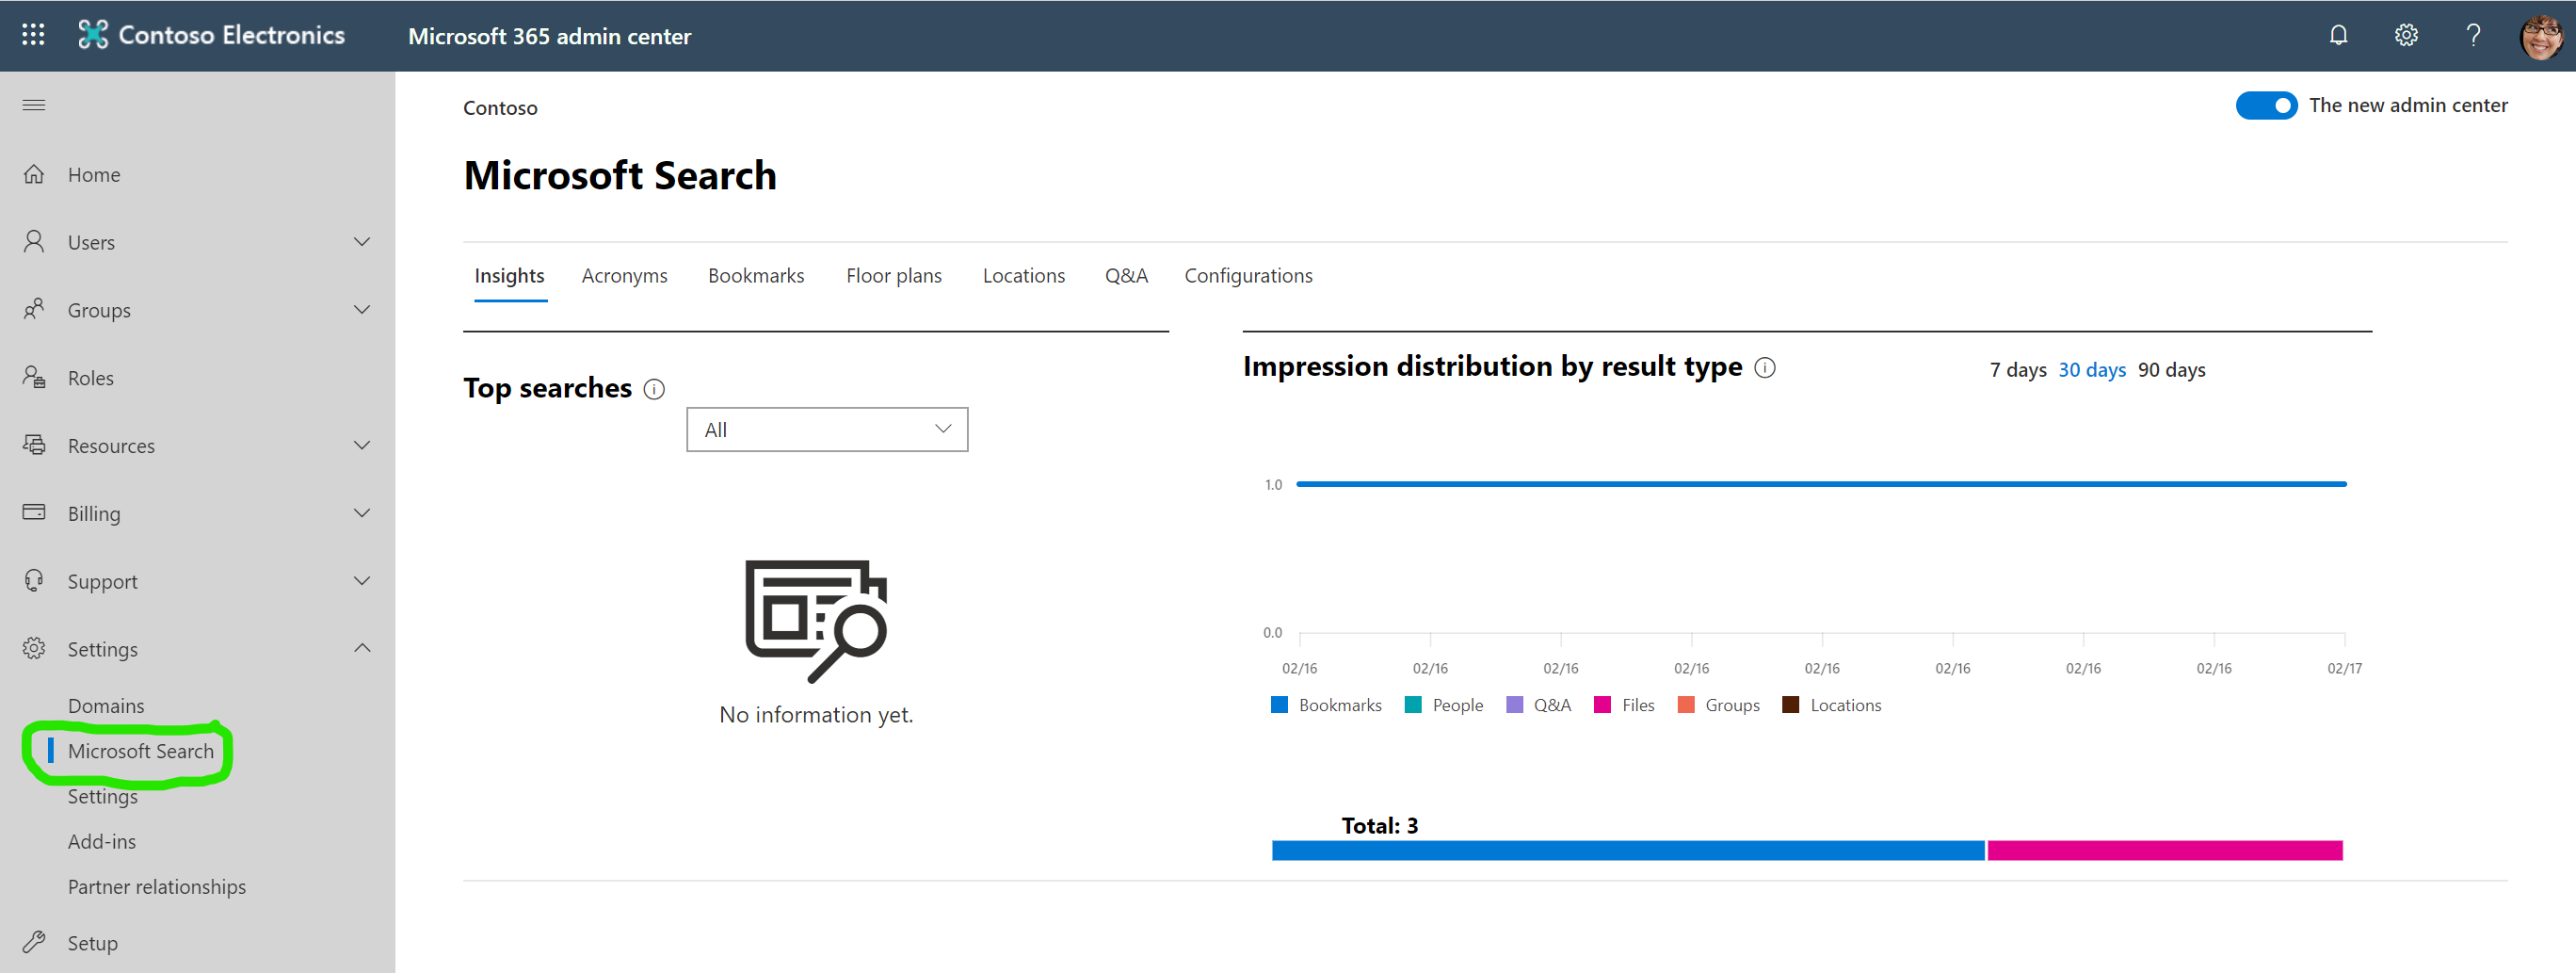The width and height of the screenshot is (2576, 973).
Task: Open Roles page label
Action: pyautogui.click(x=91, y=378)
